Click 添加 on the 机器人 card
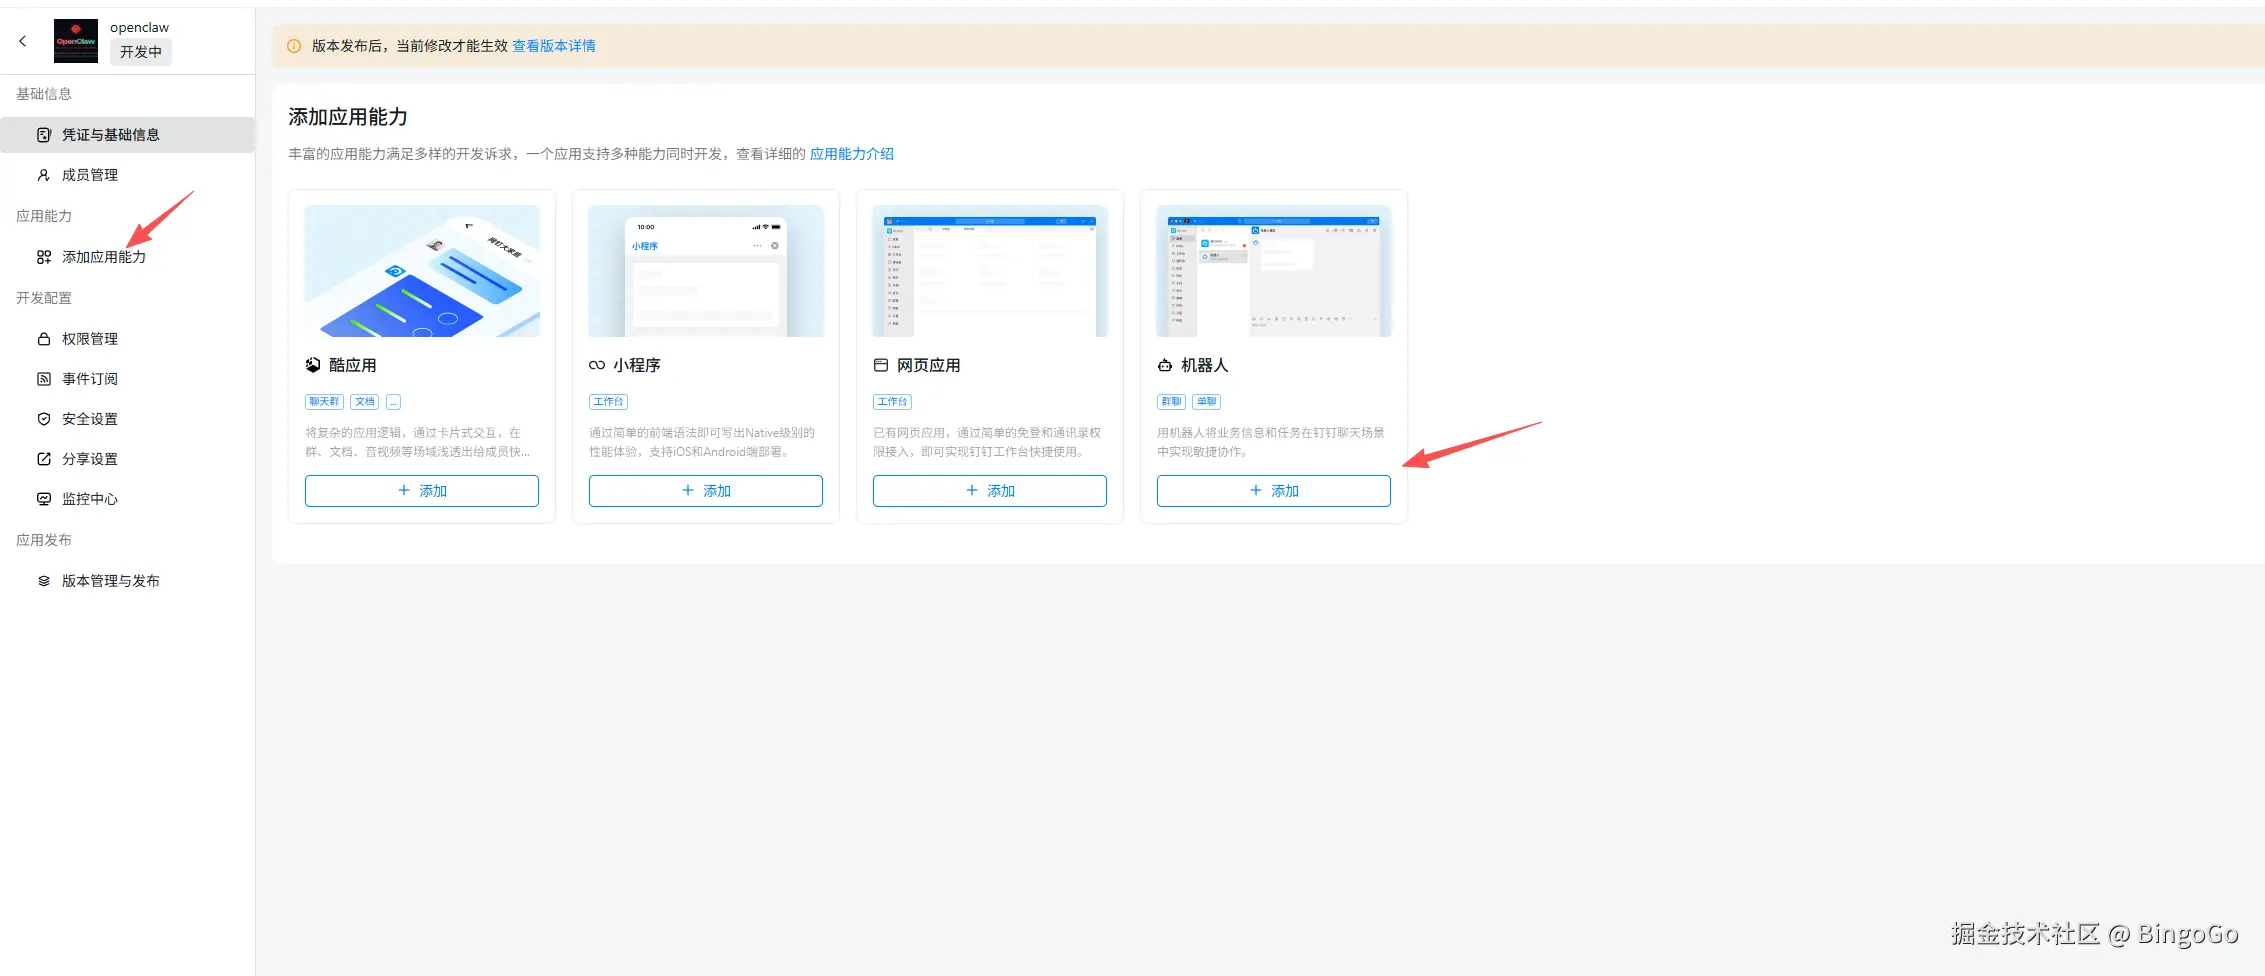This screenshot has width=2265, height=976. [x=1273, y=490]
